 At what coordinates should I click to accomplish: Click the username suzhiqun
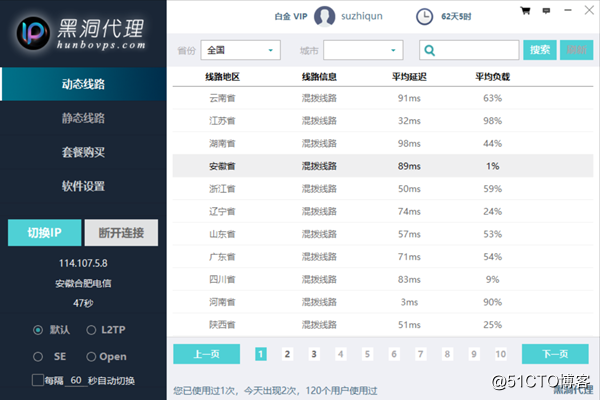[362, 16]
